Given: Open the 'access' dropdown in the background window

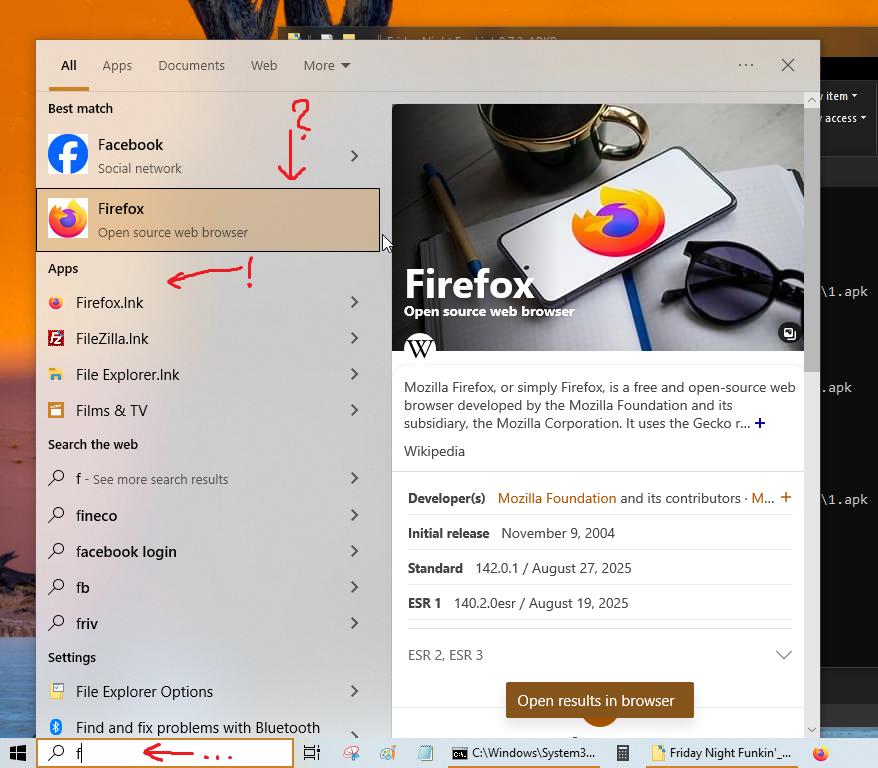Looking at the screenshot, I should (845, 118).
